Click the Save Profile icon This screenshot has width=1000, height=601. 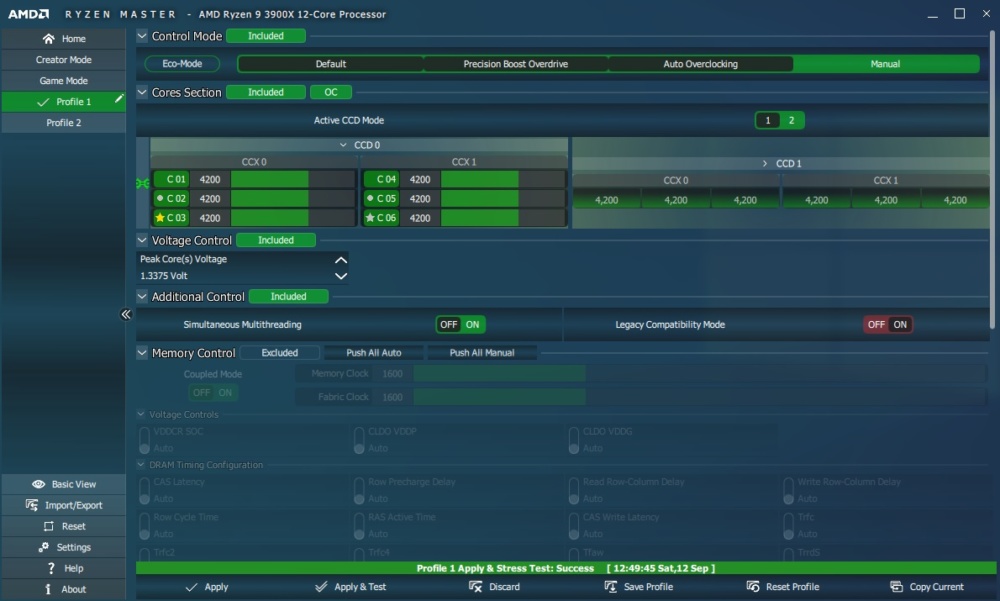click(610, 586)
